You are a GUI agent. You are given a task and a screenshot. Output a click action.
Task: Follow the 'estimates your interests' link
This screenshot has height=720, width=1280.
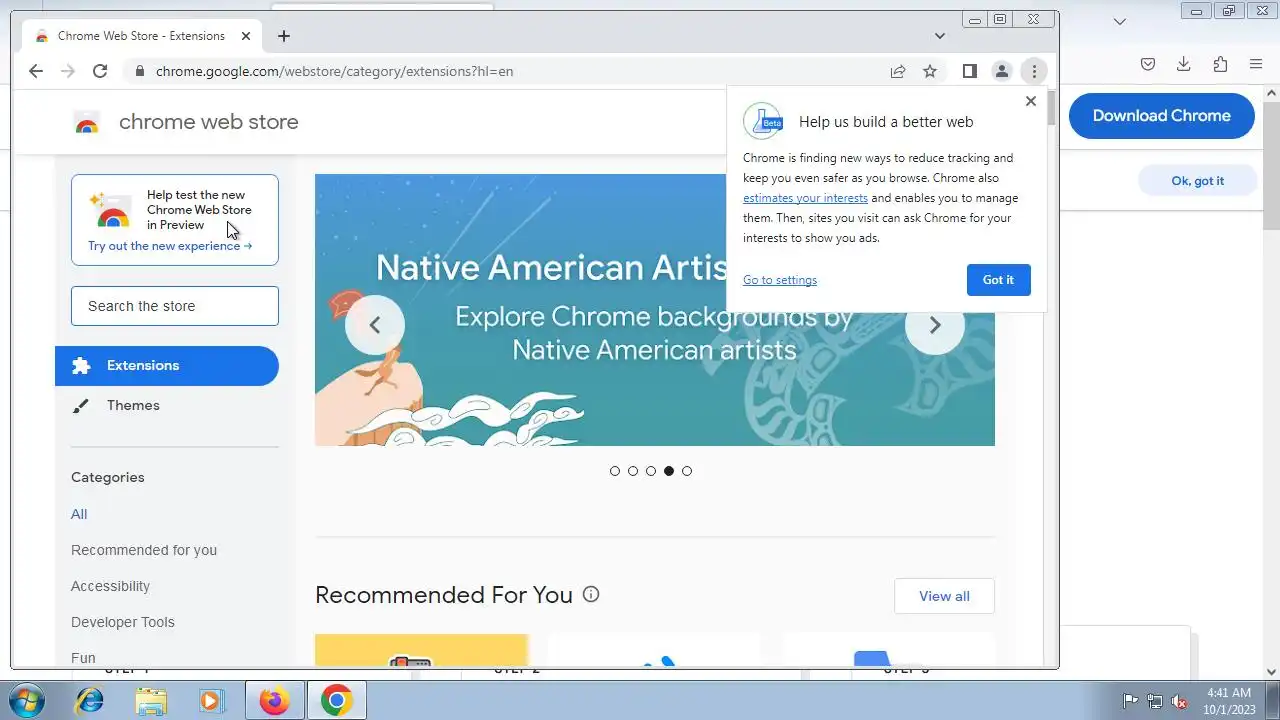point(805,198)
